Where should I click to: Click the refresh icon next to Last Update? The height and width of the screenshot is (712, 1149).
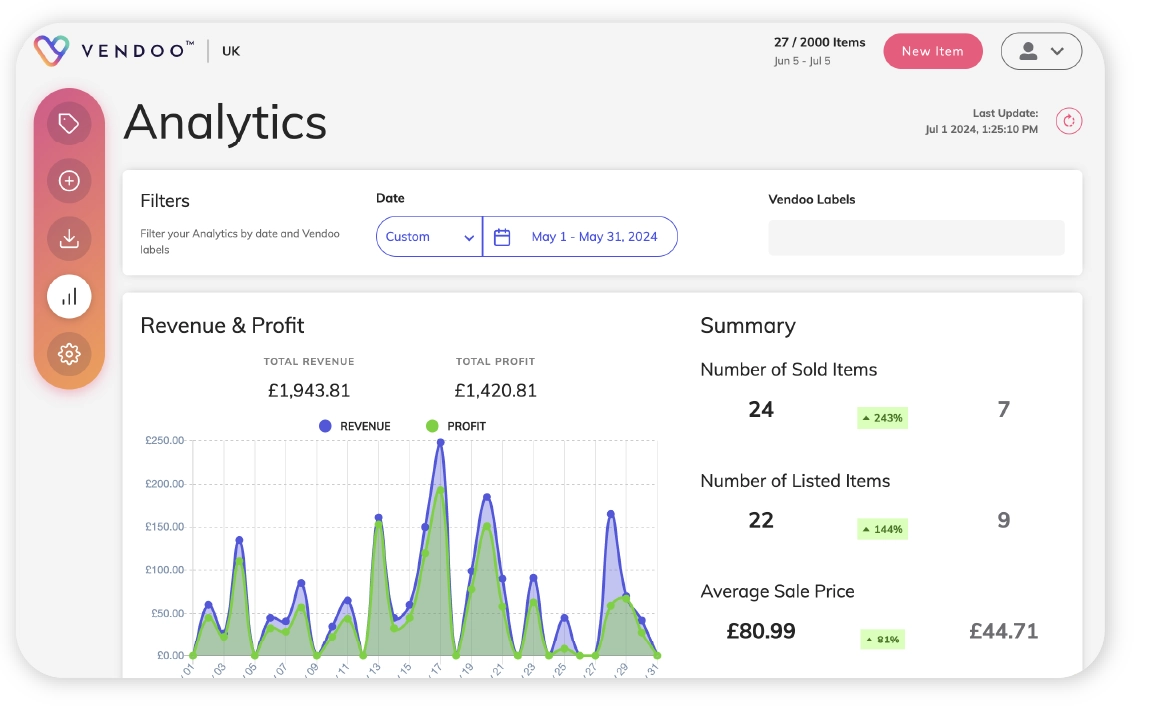[x=1068, y=120]
